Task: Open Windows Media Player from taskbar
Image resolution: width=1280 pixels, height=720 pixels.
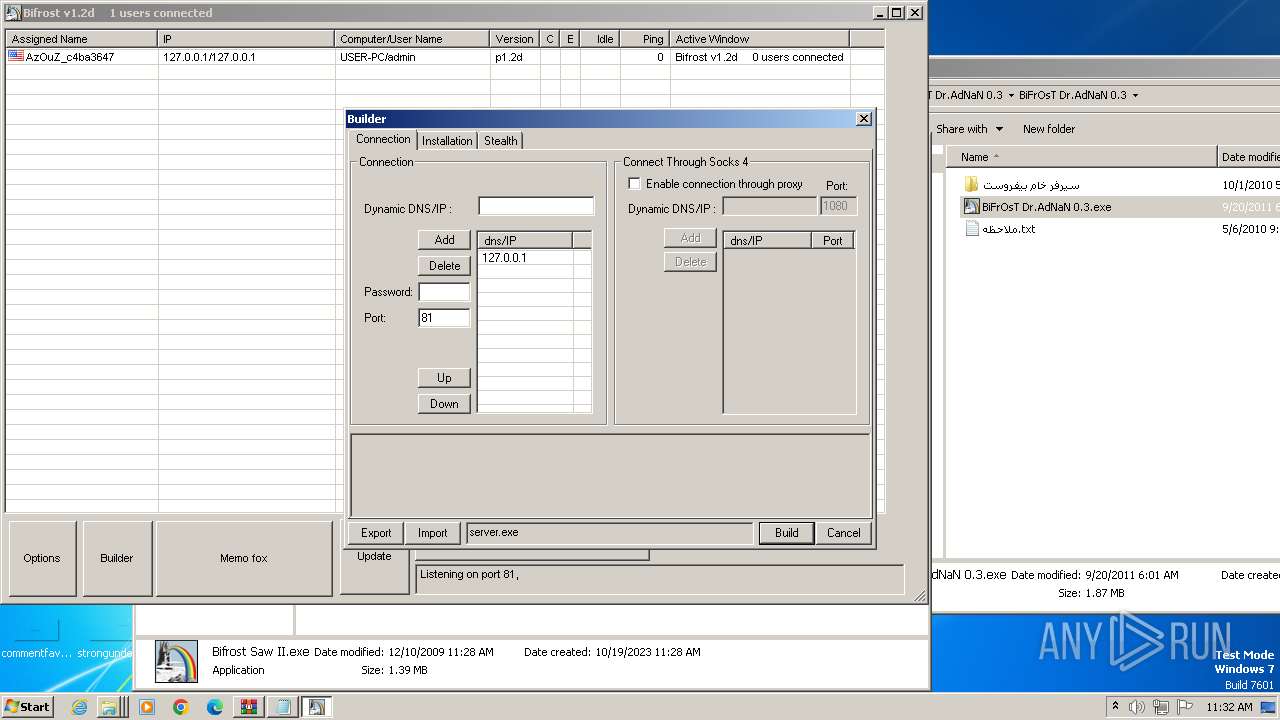Action: tap(147, 707)
